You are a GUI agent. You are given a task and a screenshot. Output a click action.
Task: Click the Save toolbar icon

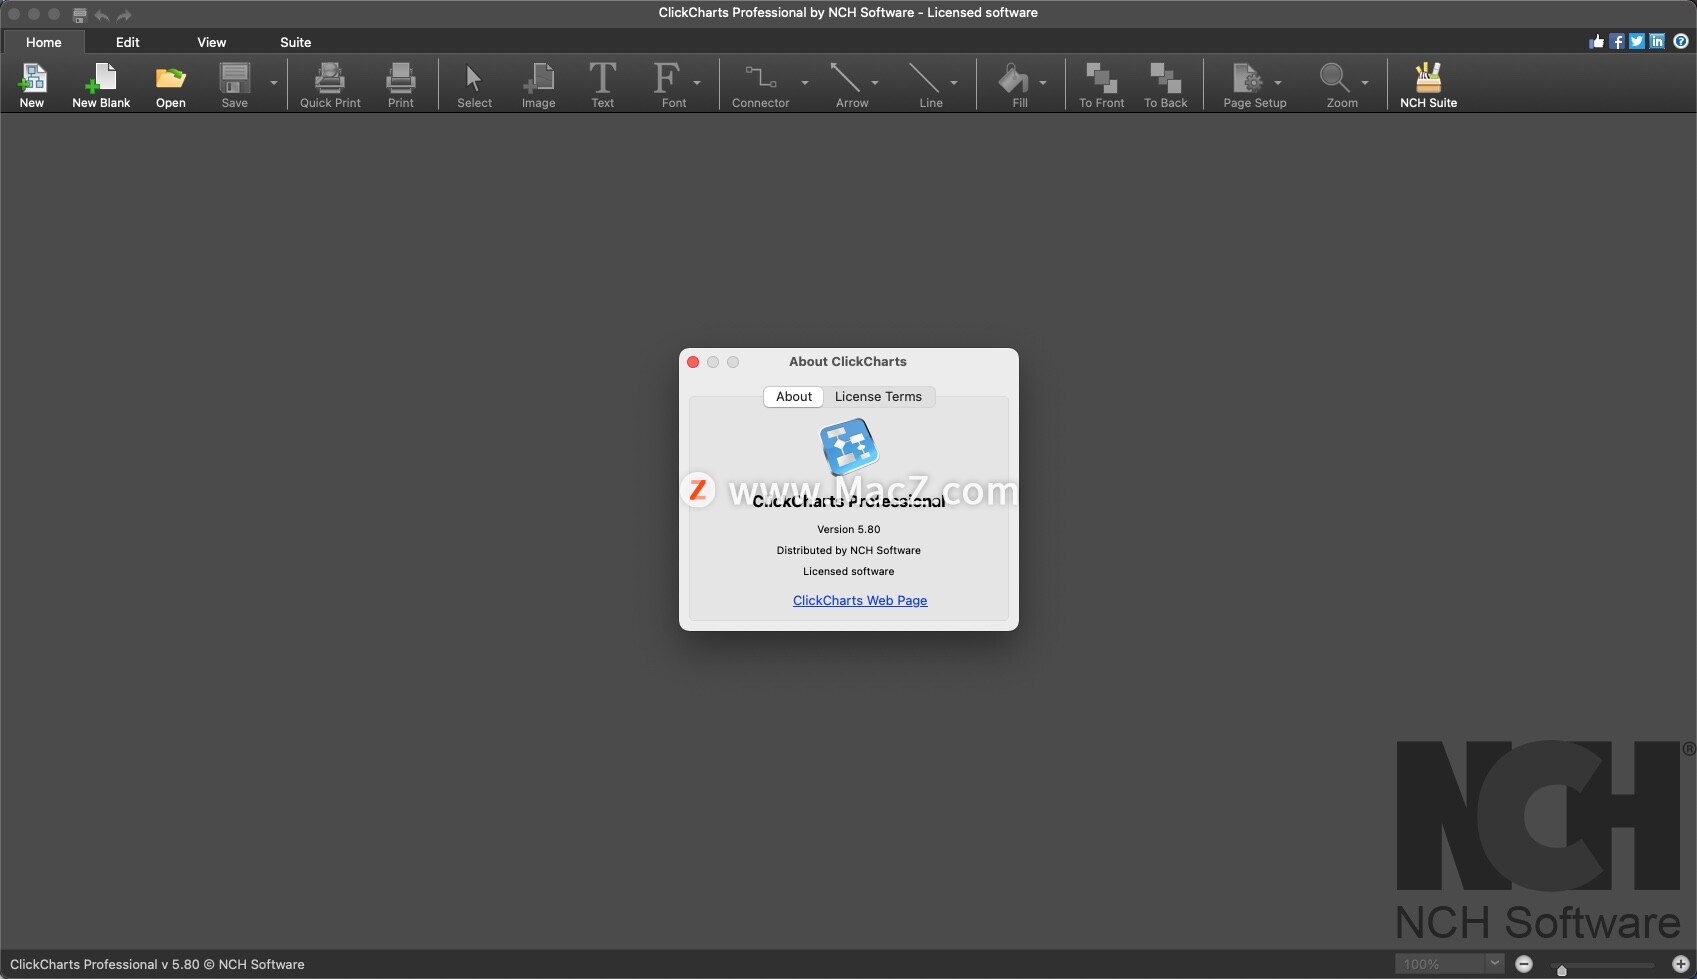click(235, 78)
